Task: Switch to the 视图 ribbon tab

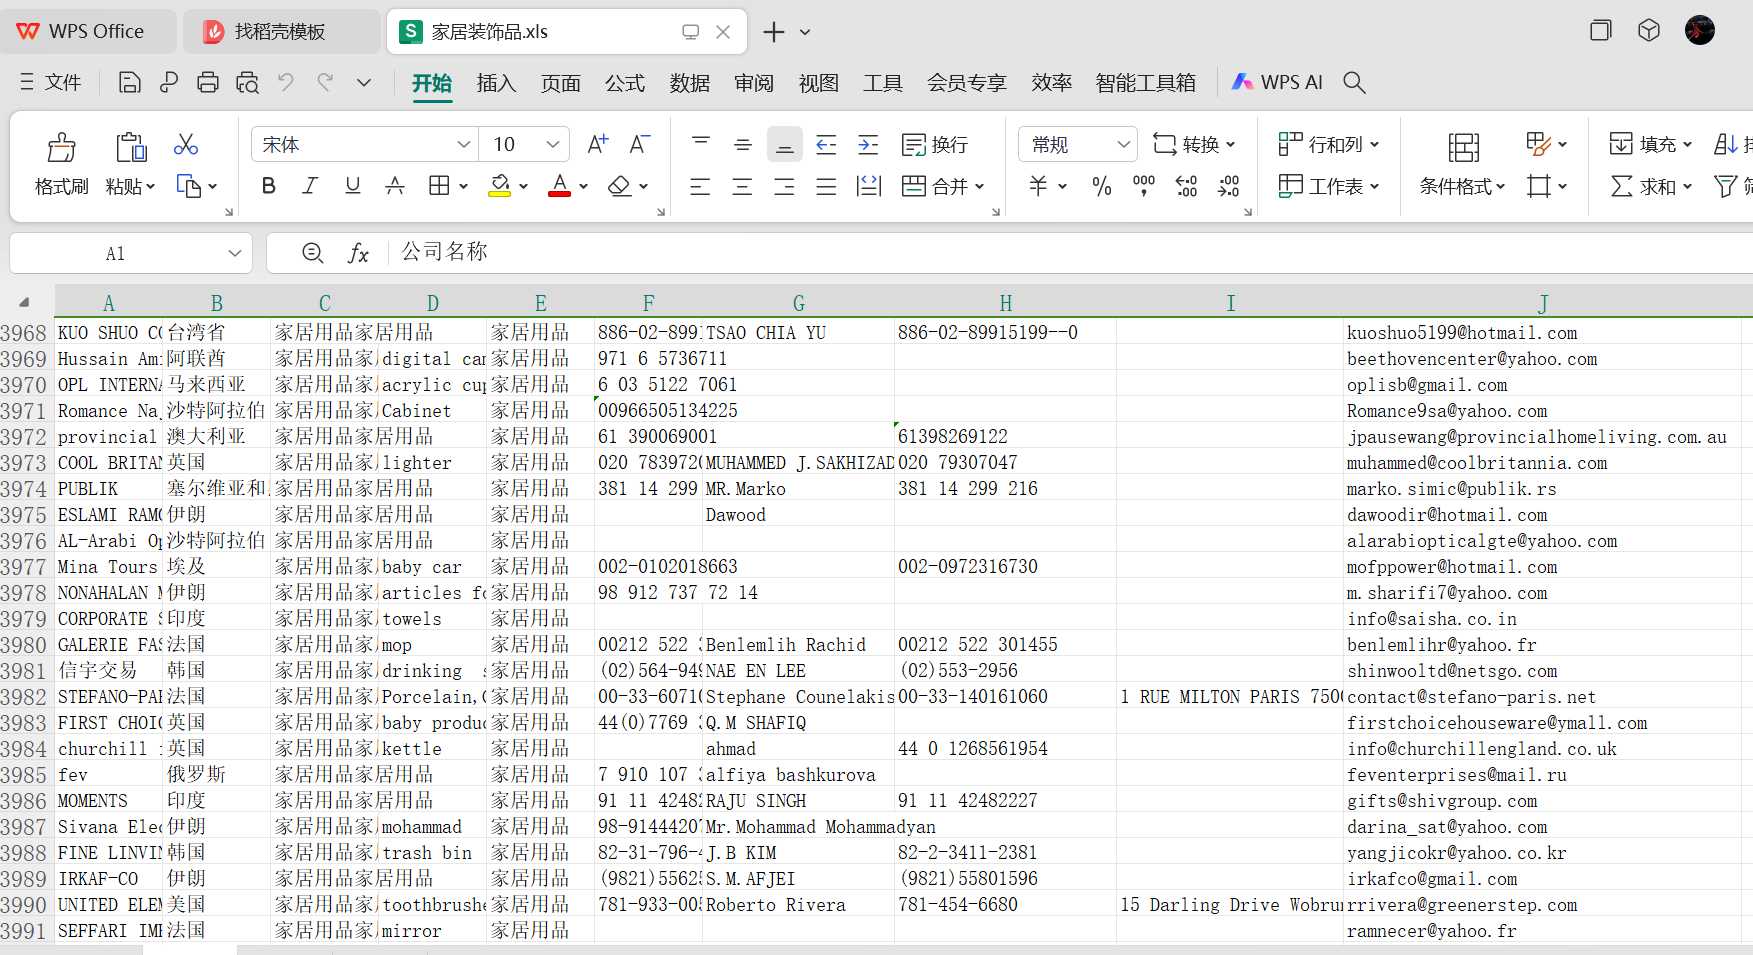Action: click(x=819, y=83)
